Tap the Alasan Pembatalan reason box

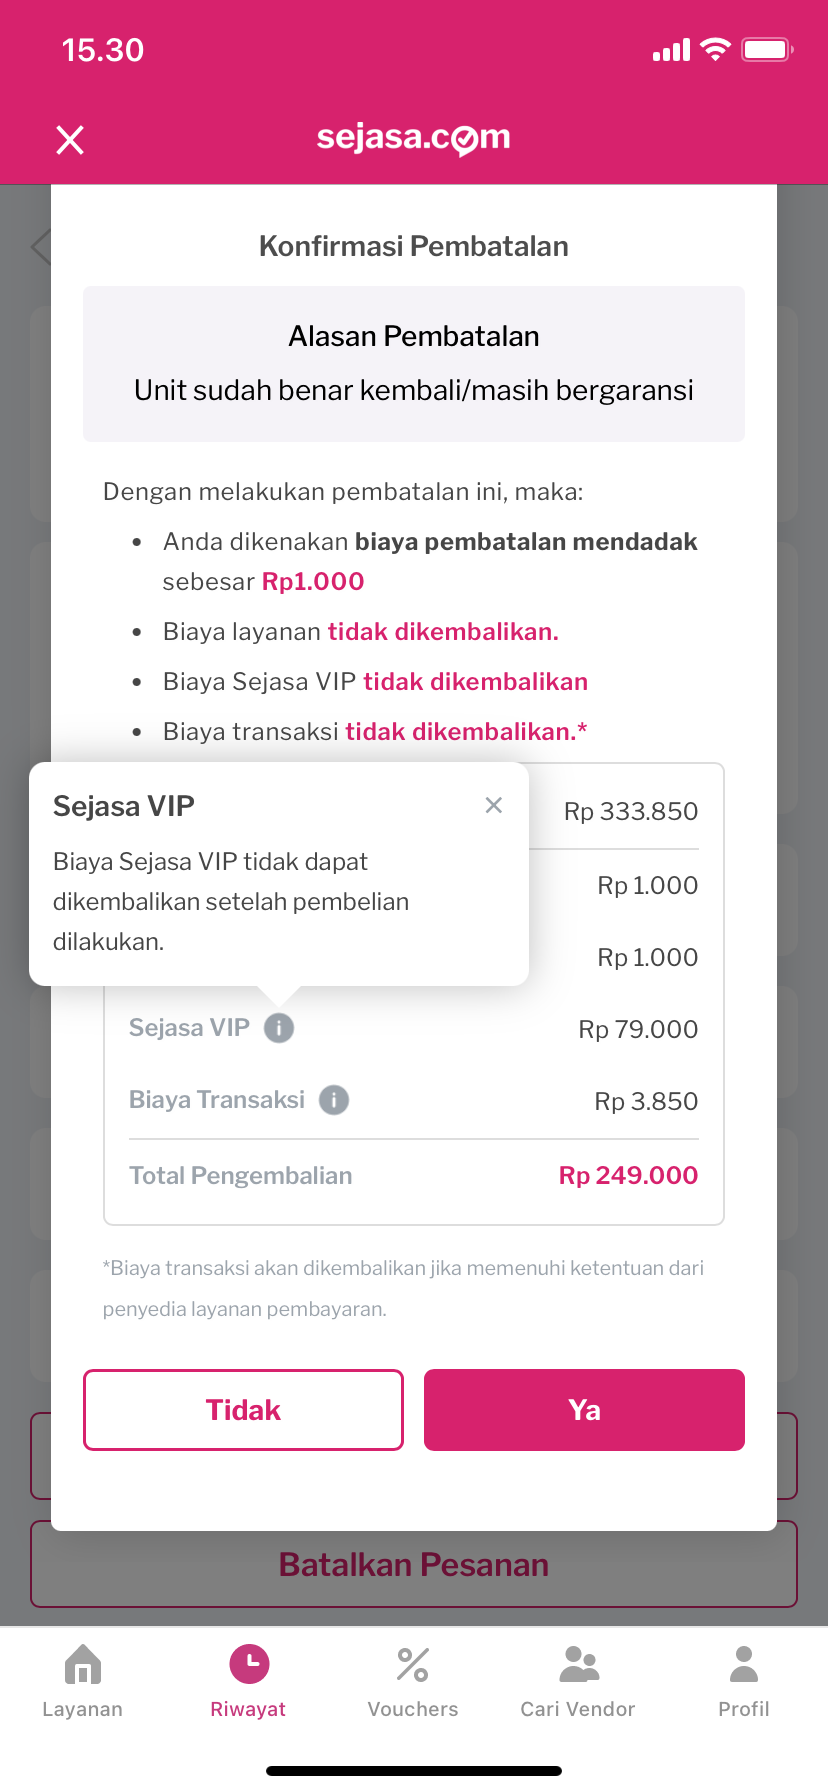[414, 364]
